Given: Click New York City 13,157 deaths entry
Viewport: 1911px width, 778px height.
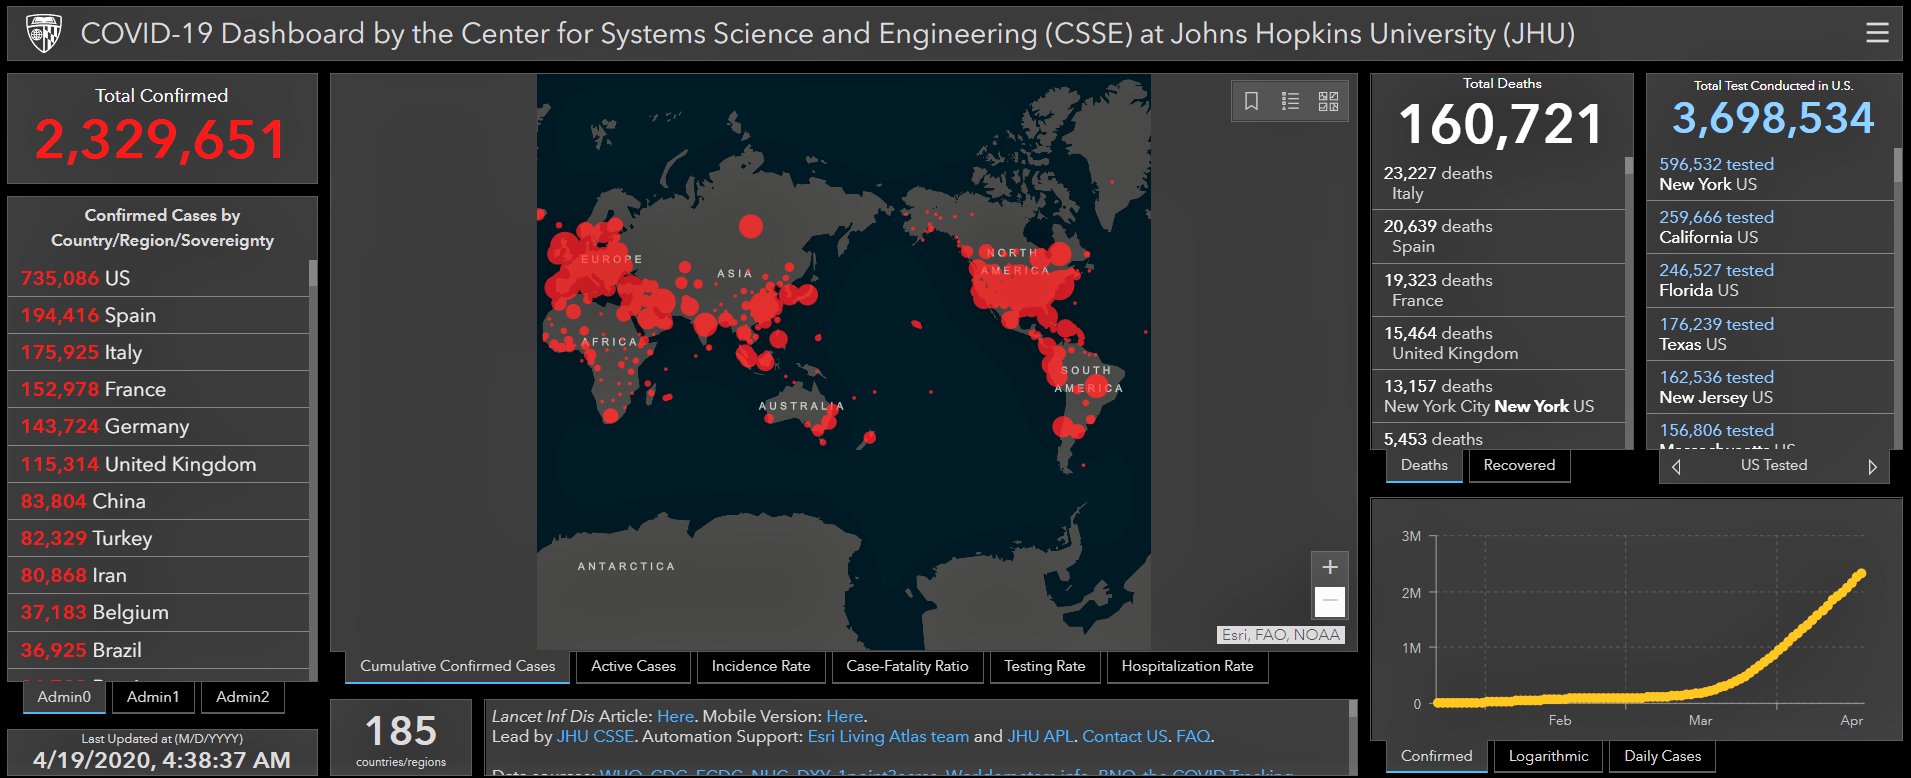Looking at the screenshot, I should point(1497,396).
